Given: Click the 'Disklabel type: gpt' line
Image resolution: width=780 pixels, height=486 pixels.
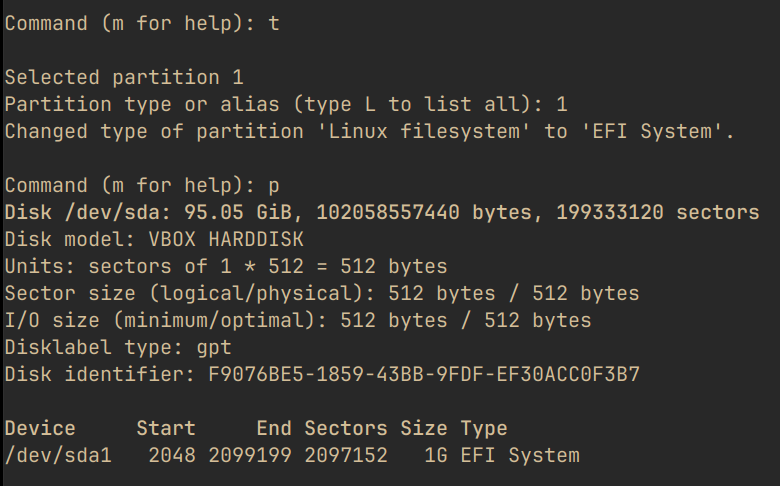Looking at the screenshot, I should 118,348.
